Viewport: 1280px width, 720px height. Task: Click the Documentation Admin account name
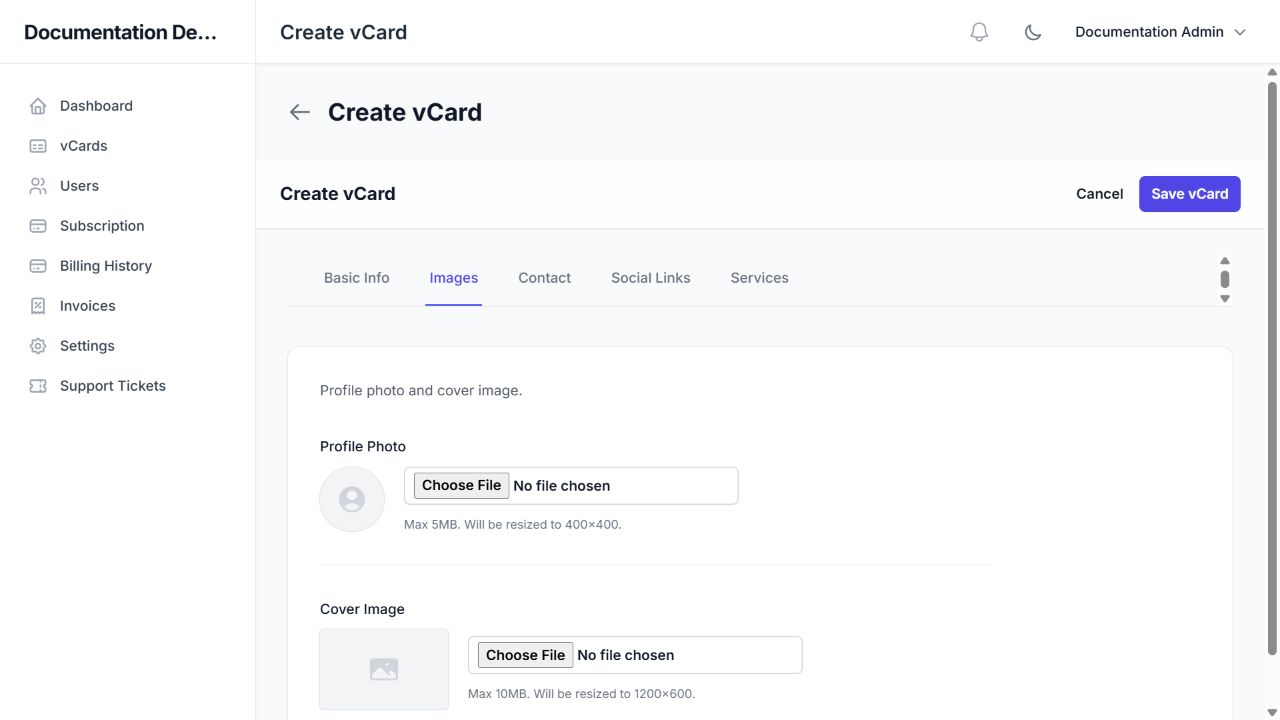(x=1150, y=32)
